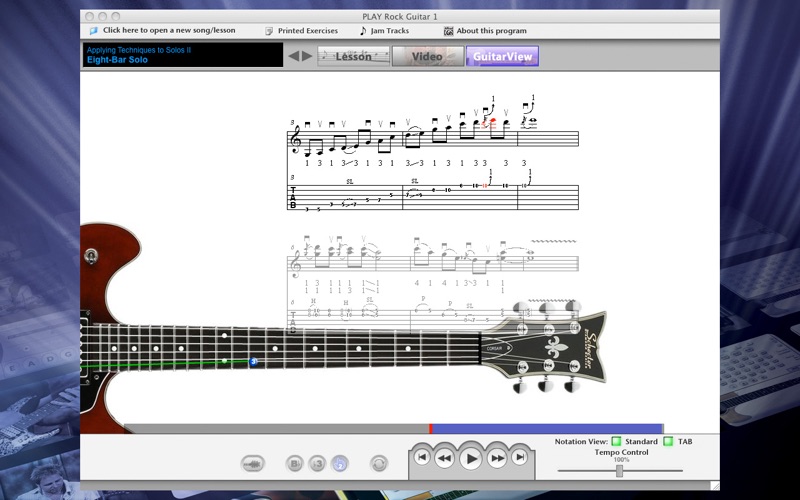Click the gray portion of the progress bar
The height and width of the screenshot is (500, 800).
pos(277,429)
